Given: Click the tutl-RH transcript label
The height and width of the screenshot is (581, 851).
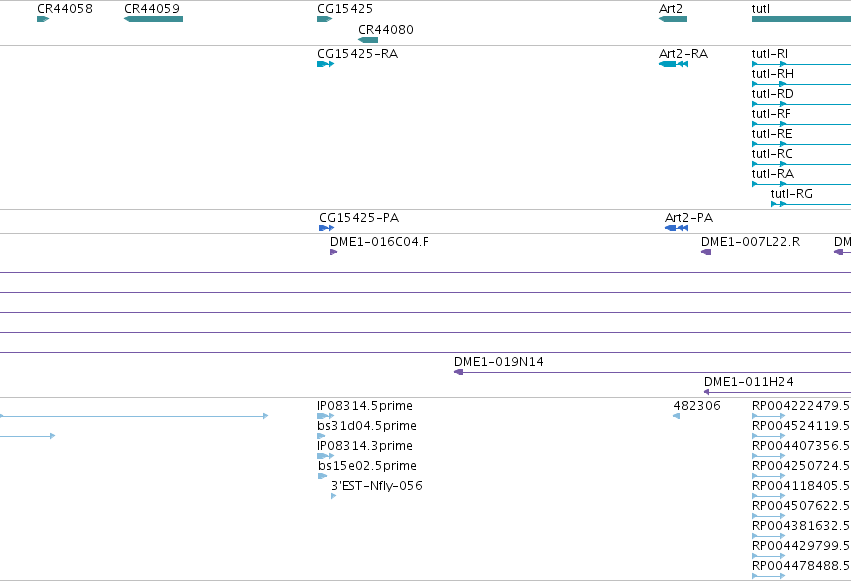Looking at the screenshot, I should pos(772,74).
